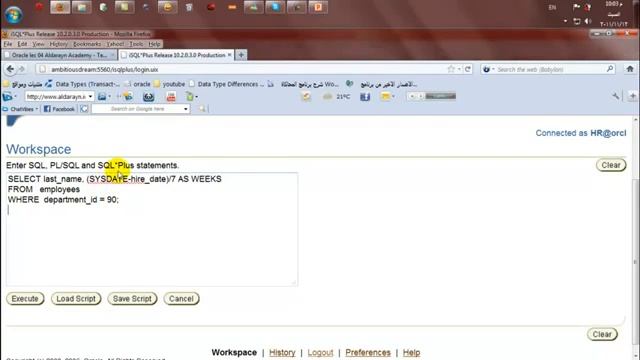
Task: Open the YouTube toolbar icon
Action: pyautogui.click(x=171, y=97)
